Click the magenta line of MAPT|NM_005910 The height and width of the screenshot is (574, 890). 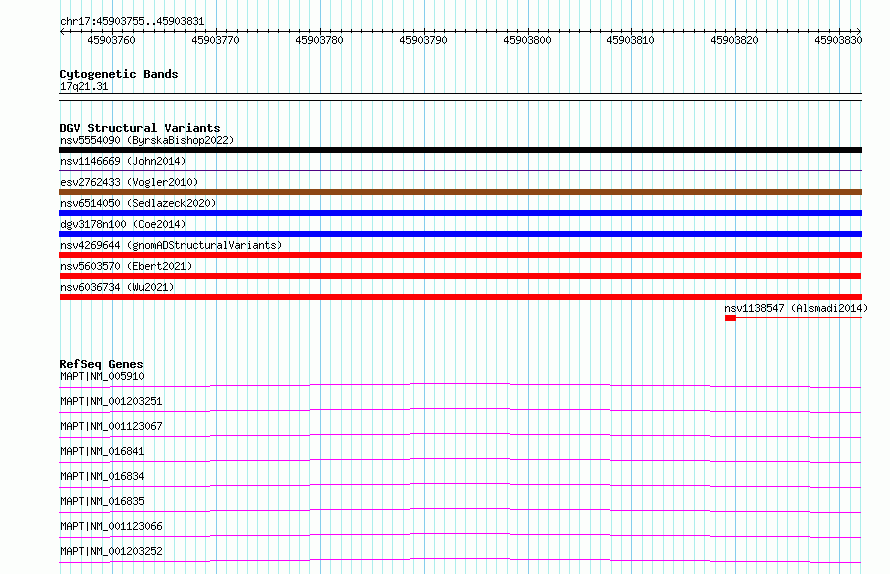460,386
